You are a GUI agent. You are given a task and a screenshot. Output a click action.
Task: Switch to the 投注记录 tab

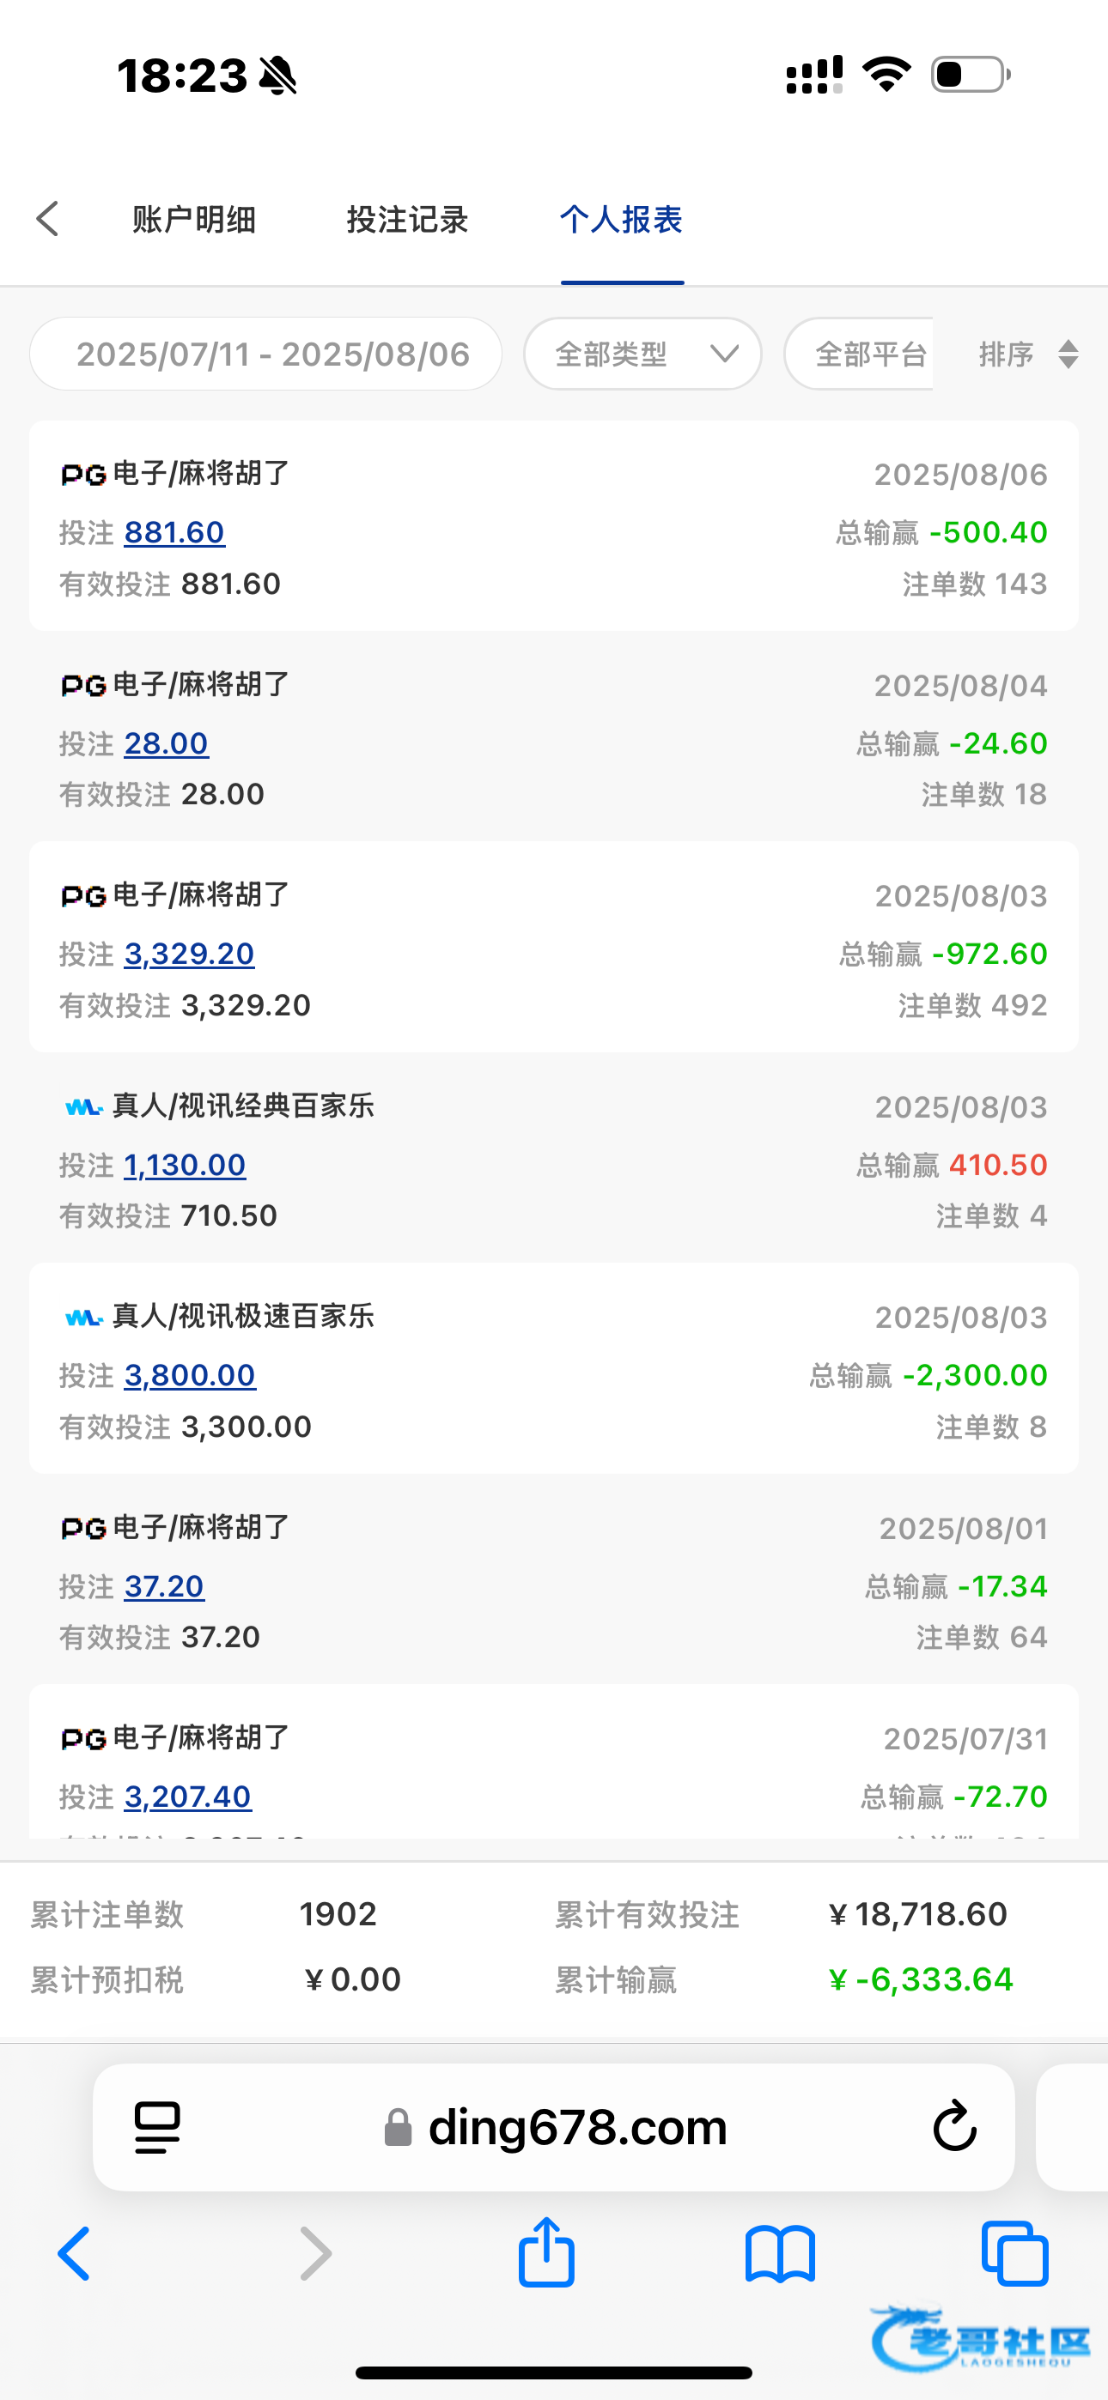407,219
